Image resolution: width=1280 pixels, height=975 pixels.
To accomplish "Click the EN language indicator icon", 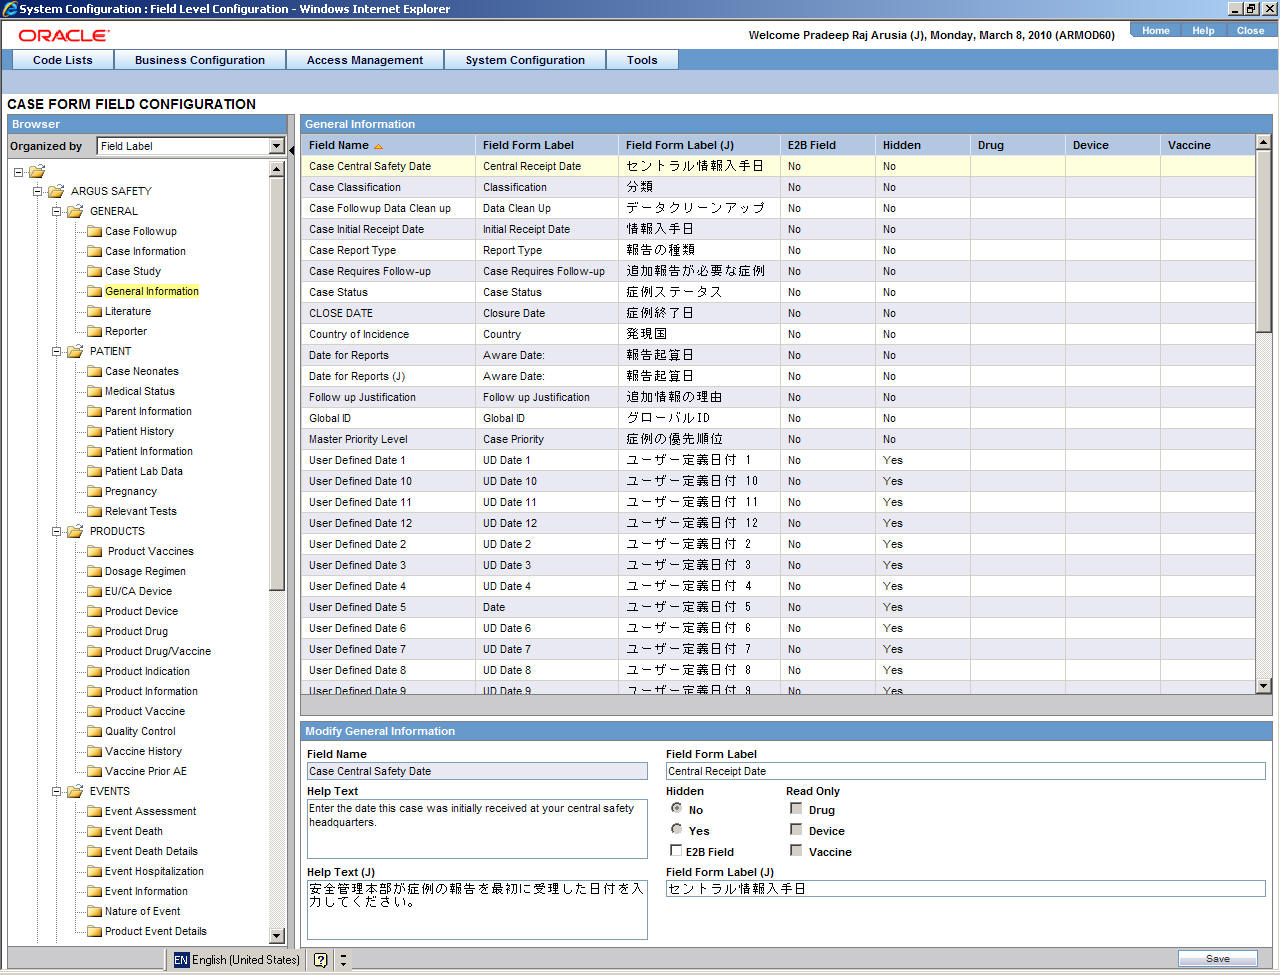I will 181,960.
